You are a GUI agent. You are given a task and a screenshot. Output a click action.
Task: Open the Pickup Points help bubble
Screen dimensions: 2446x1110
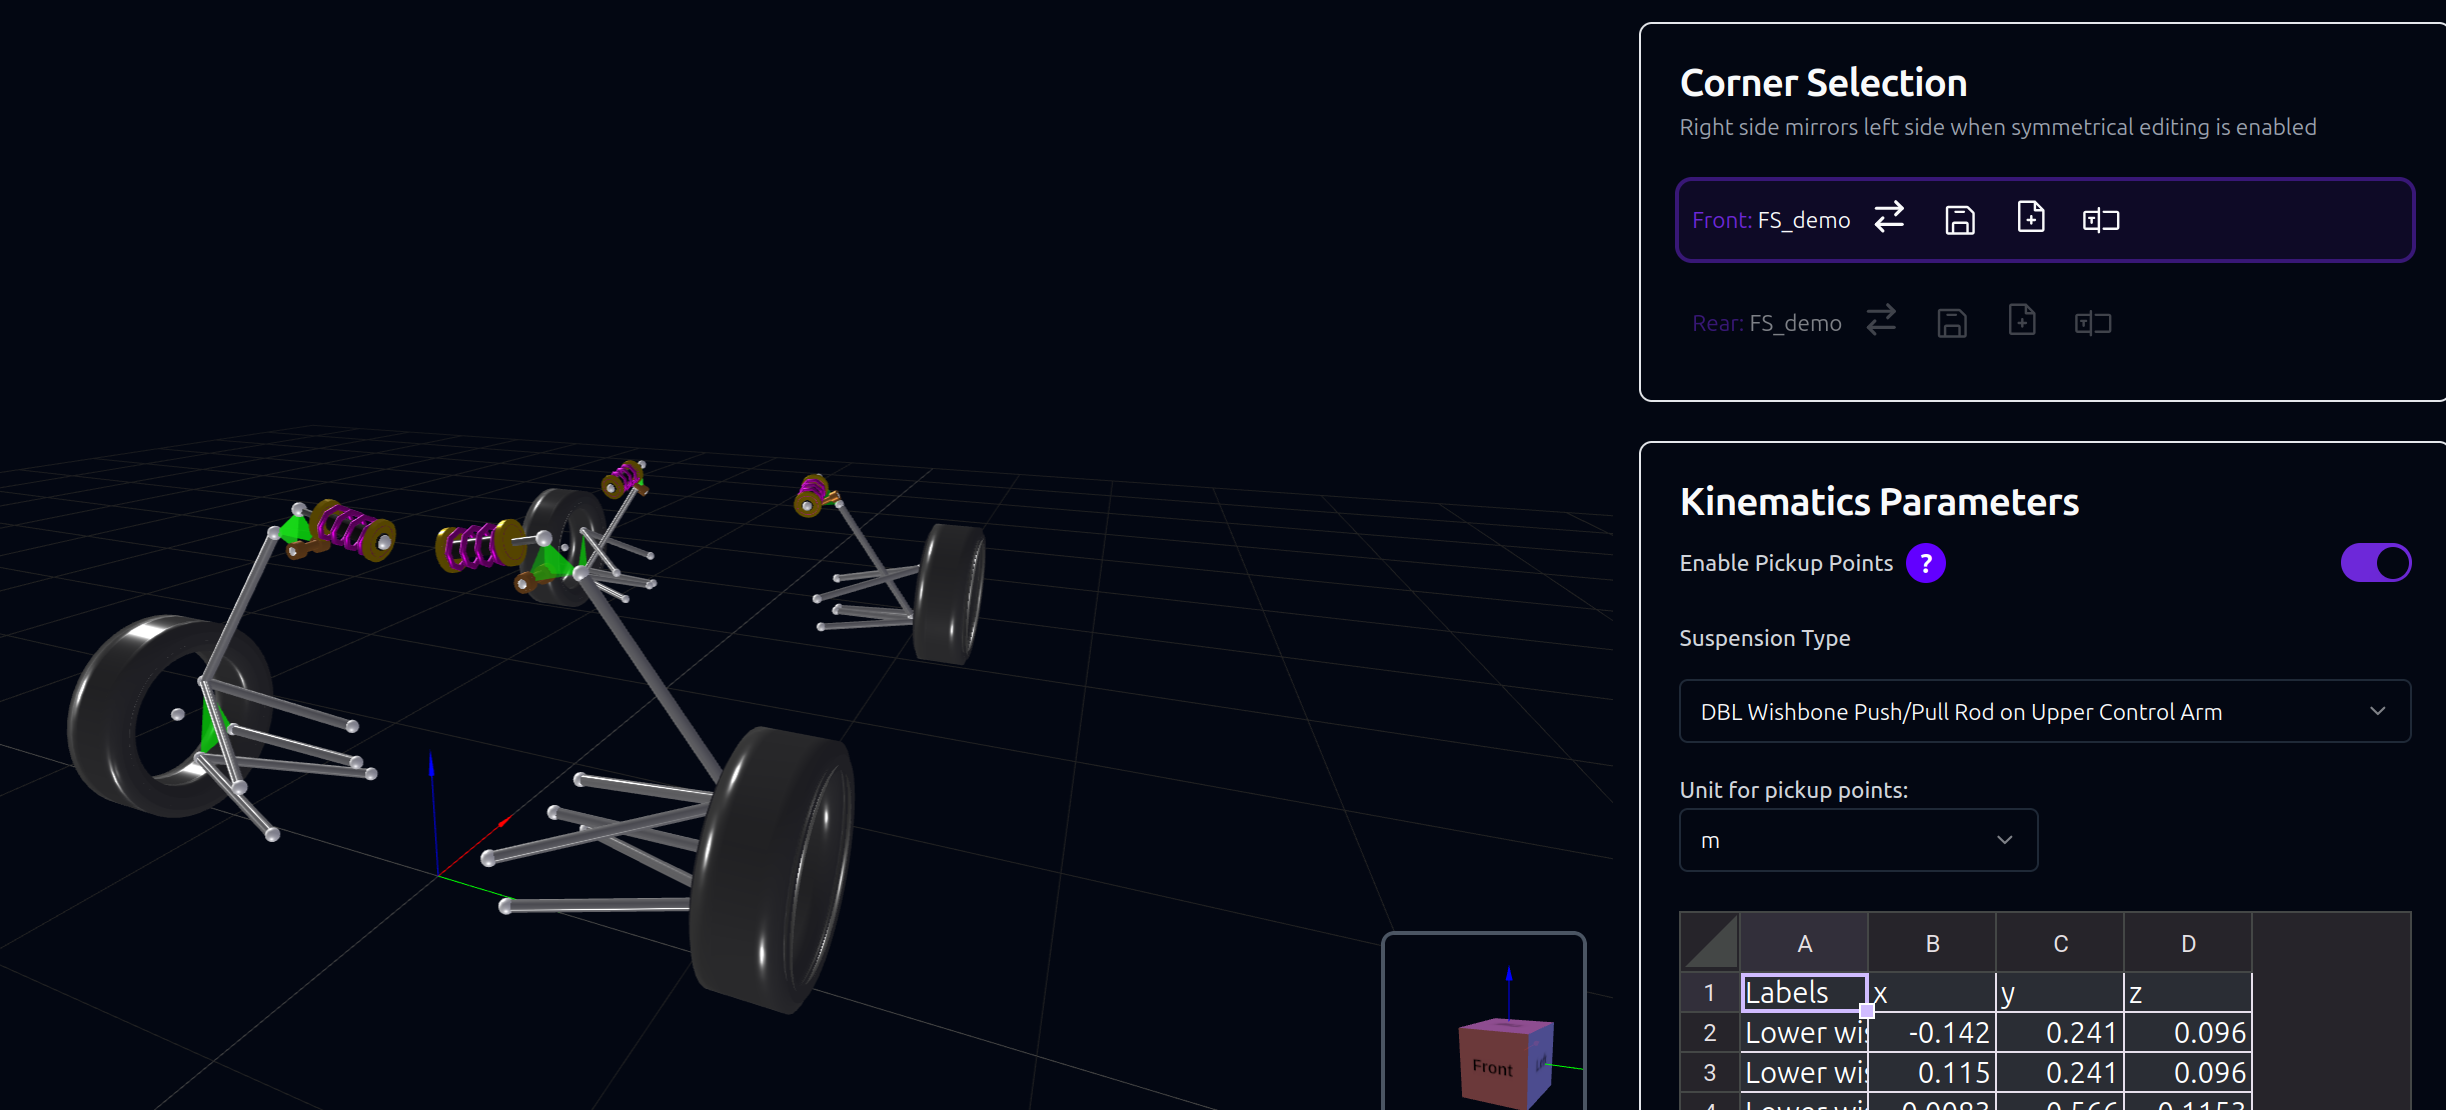(x=1925, y=563)
